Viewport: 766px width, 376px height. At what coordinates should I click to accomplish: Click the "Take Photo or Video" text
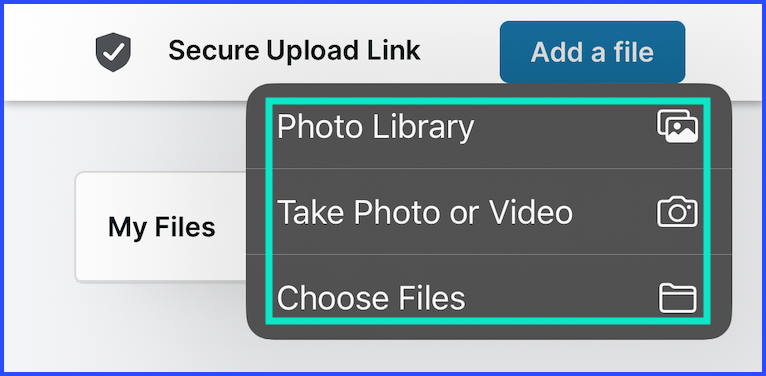(425, 212)
